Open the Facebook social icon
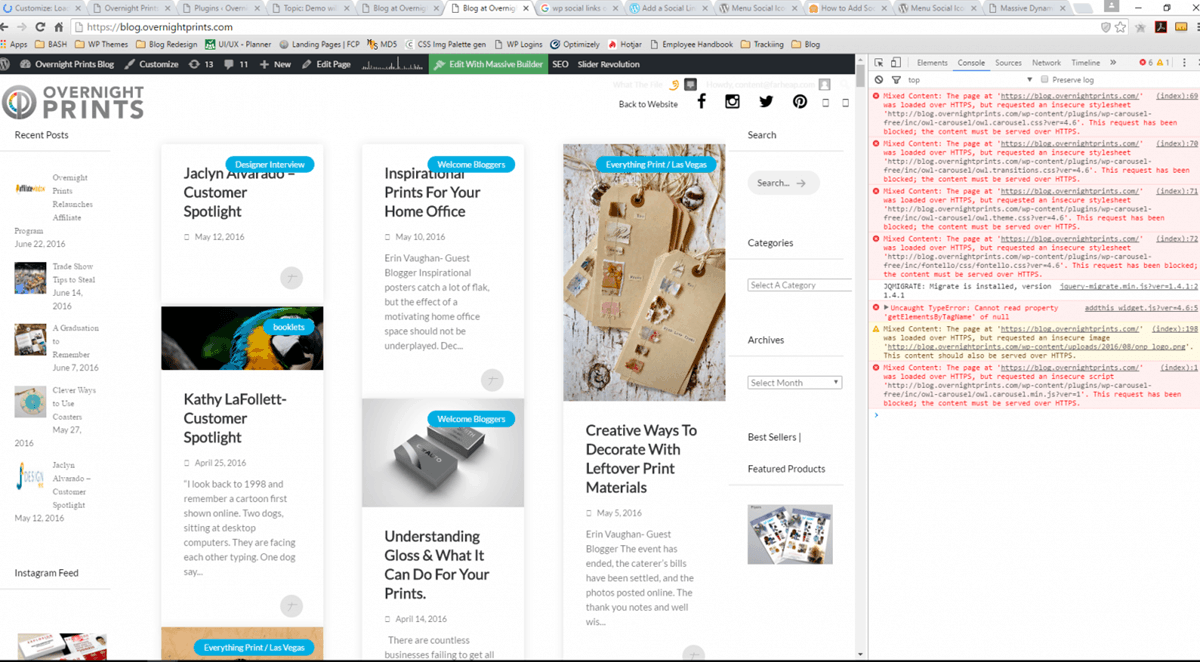The width and height of the screenshot is (1200, 662). (701, 102)
